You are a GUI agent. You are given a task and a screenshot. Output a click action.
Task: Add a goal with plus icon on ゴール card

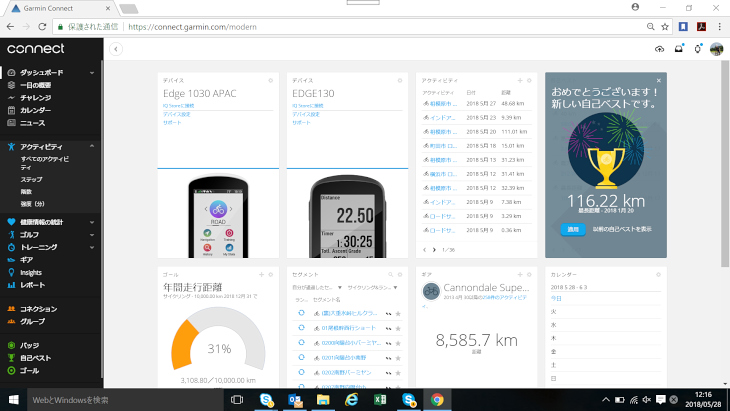tap(261, 275)
